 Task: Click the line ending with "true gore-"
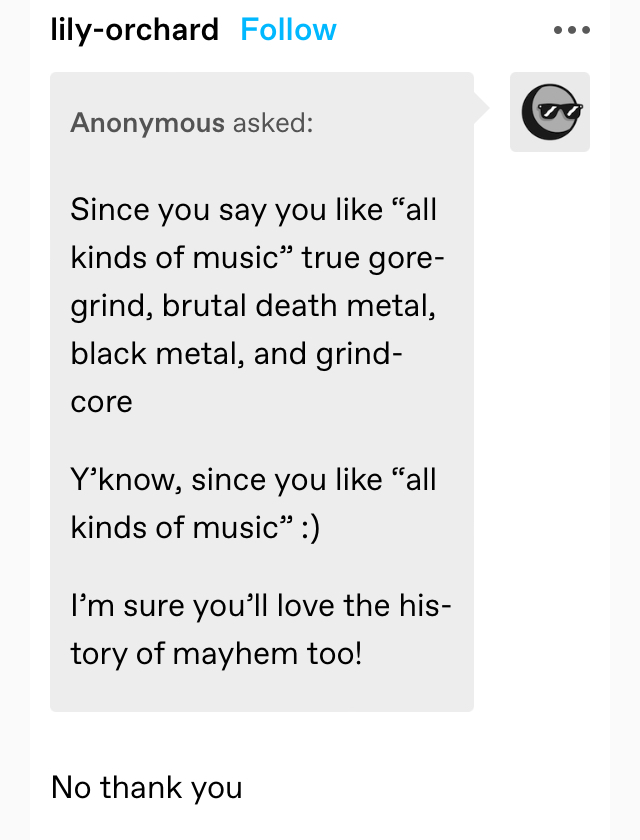point(257,258)
